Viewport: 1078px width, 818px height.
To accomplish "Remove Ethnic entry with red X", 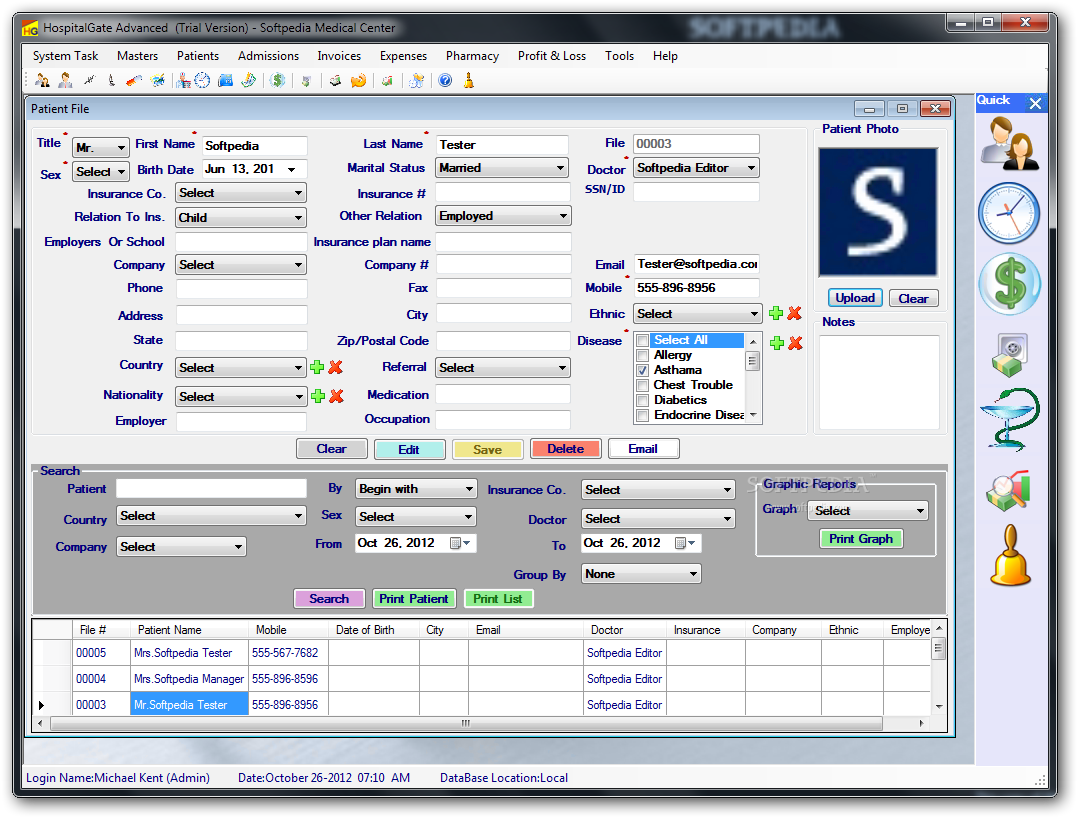I will click(x=795, y=313).
